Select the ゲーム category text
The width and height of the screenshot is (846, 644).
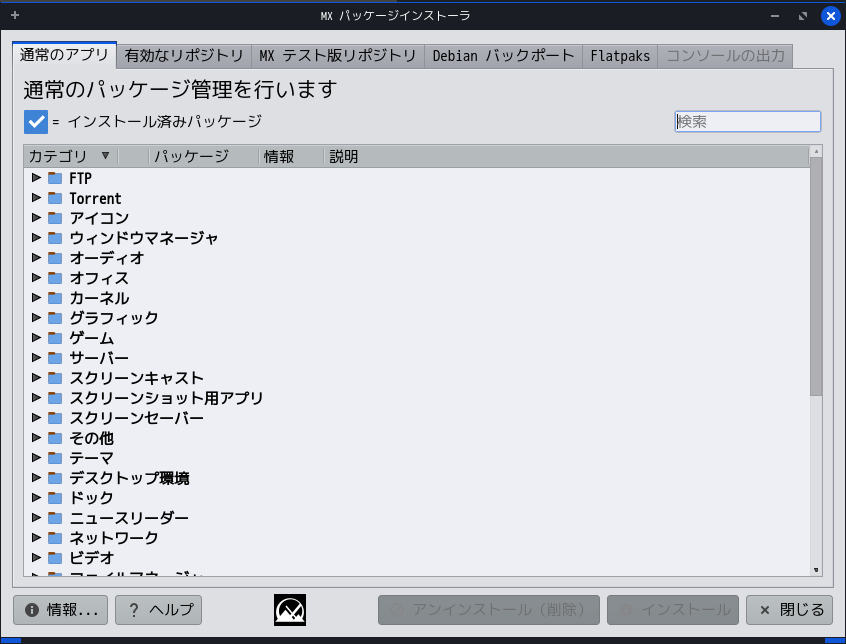point(92,338)
